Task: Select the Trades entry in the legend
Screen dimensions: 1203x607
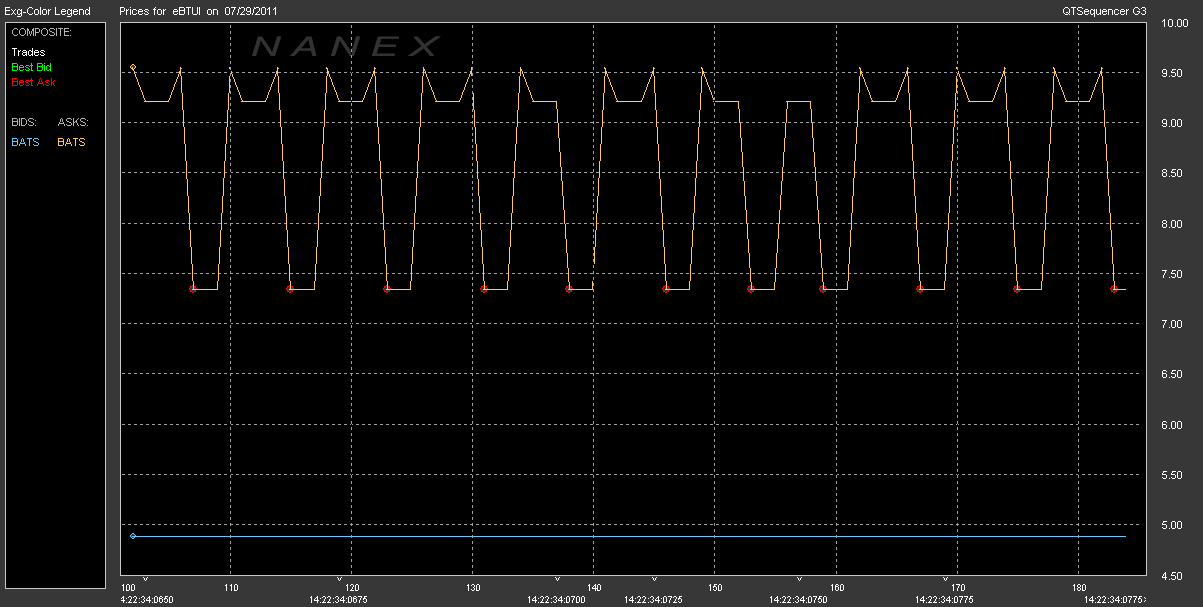Action: (28, 52)
